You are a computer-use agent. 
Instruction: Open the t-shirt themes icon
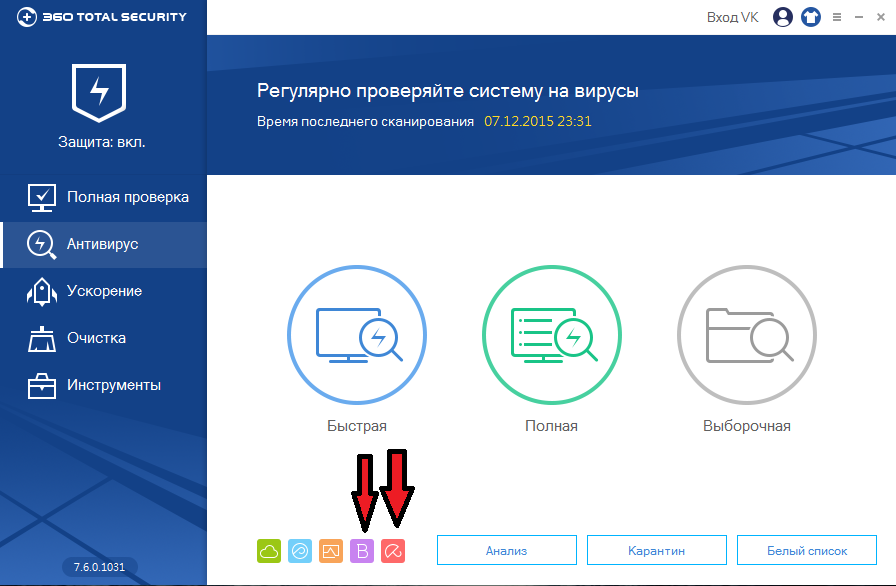pyautogui.click(x=811, y=17)
